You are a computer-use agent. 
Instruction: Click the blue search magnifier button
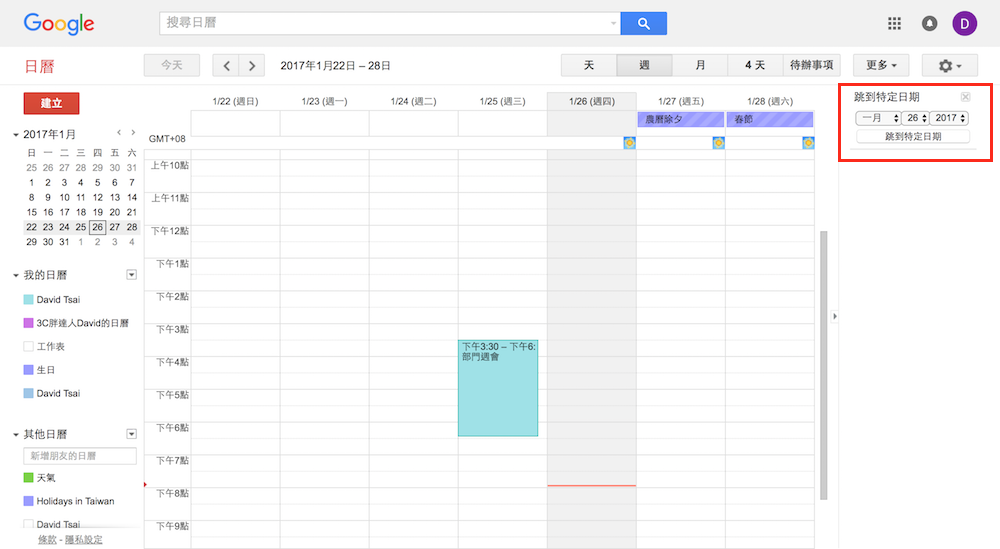[x=643, y=23]
